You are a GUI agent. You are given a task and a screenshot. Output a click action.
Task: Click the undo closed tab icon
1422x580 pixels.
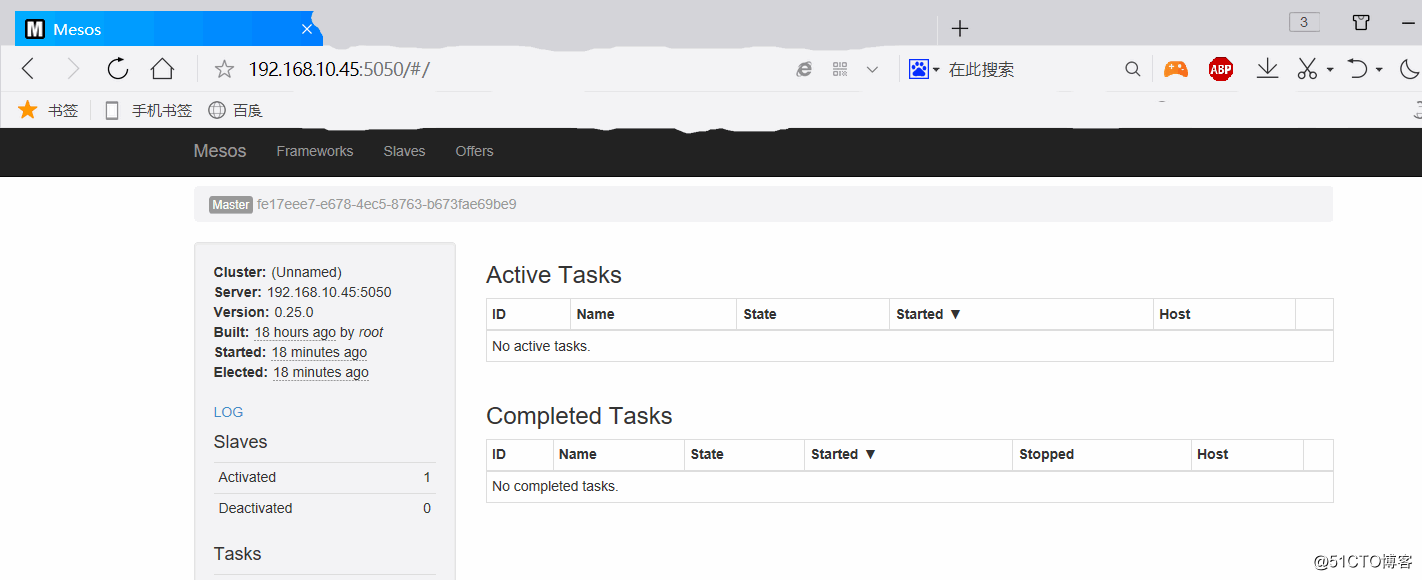(x=1357, y=69)
